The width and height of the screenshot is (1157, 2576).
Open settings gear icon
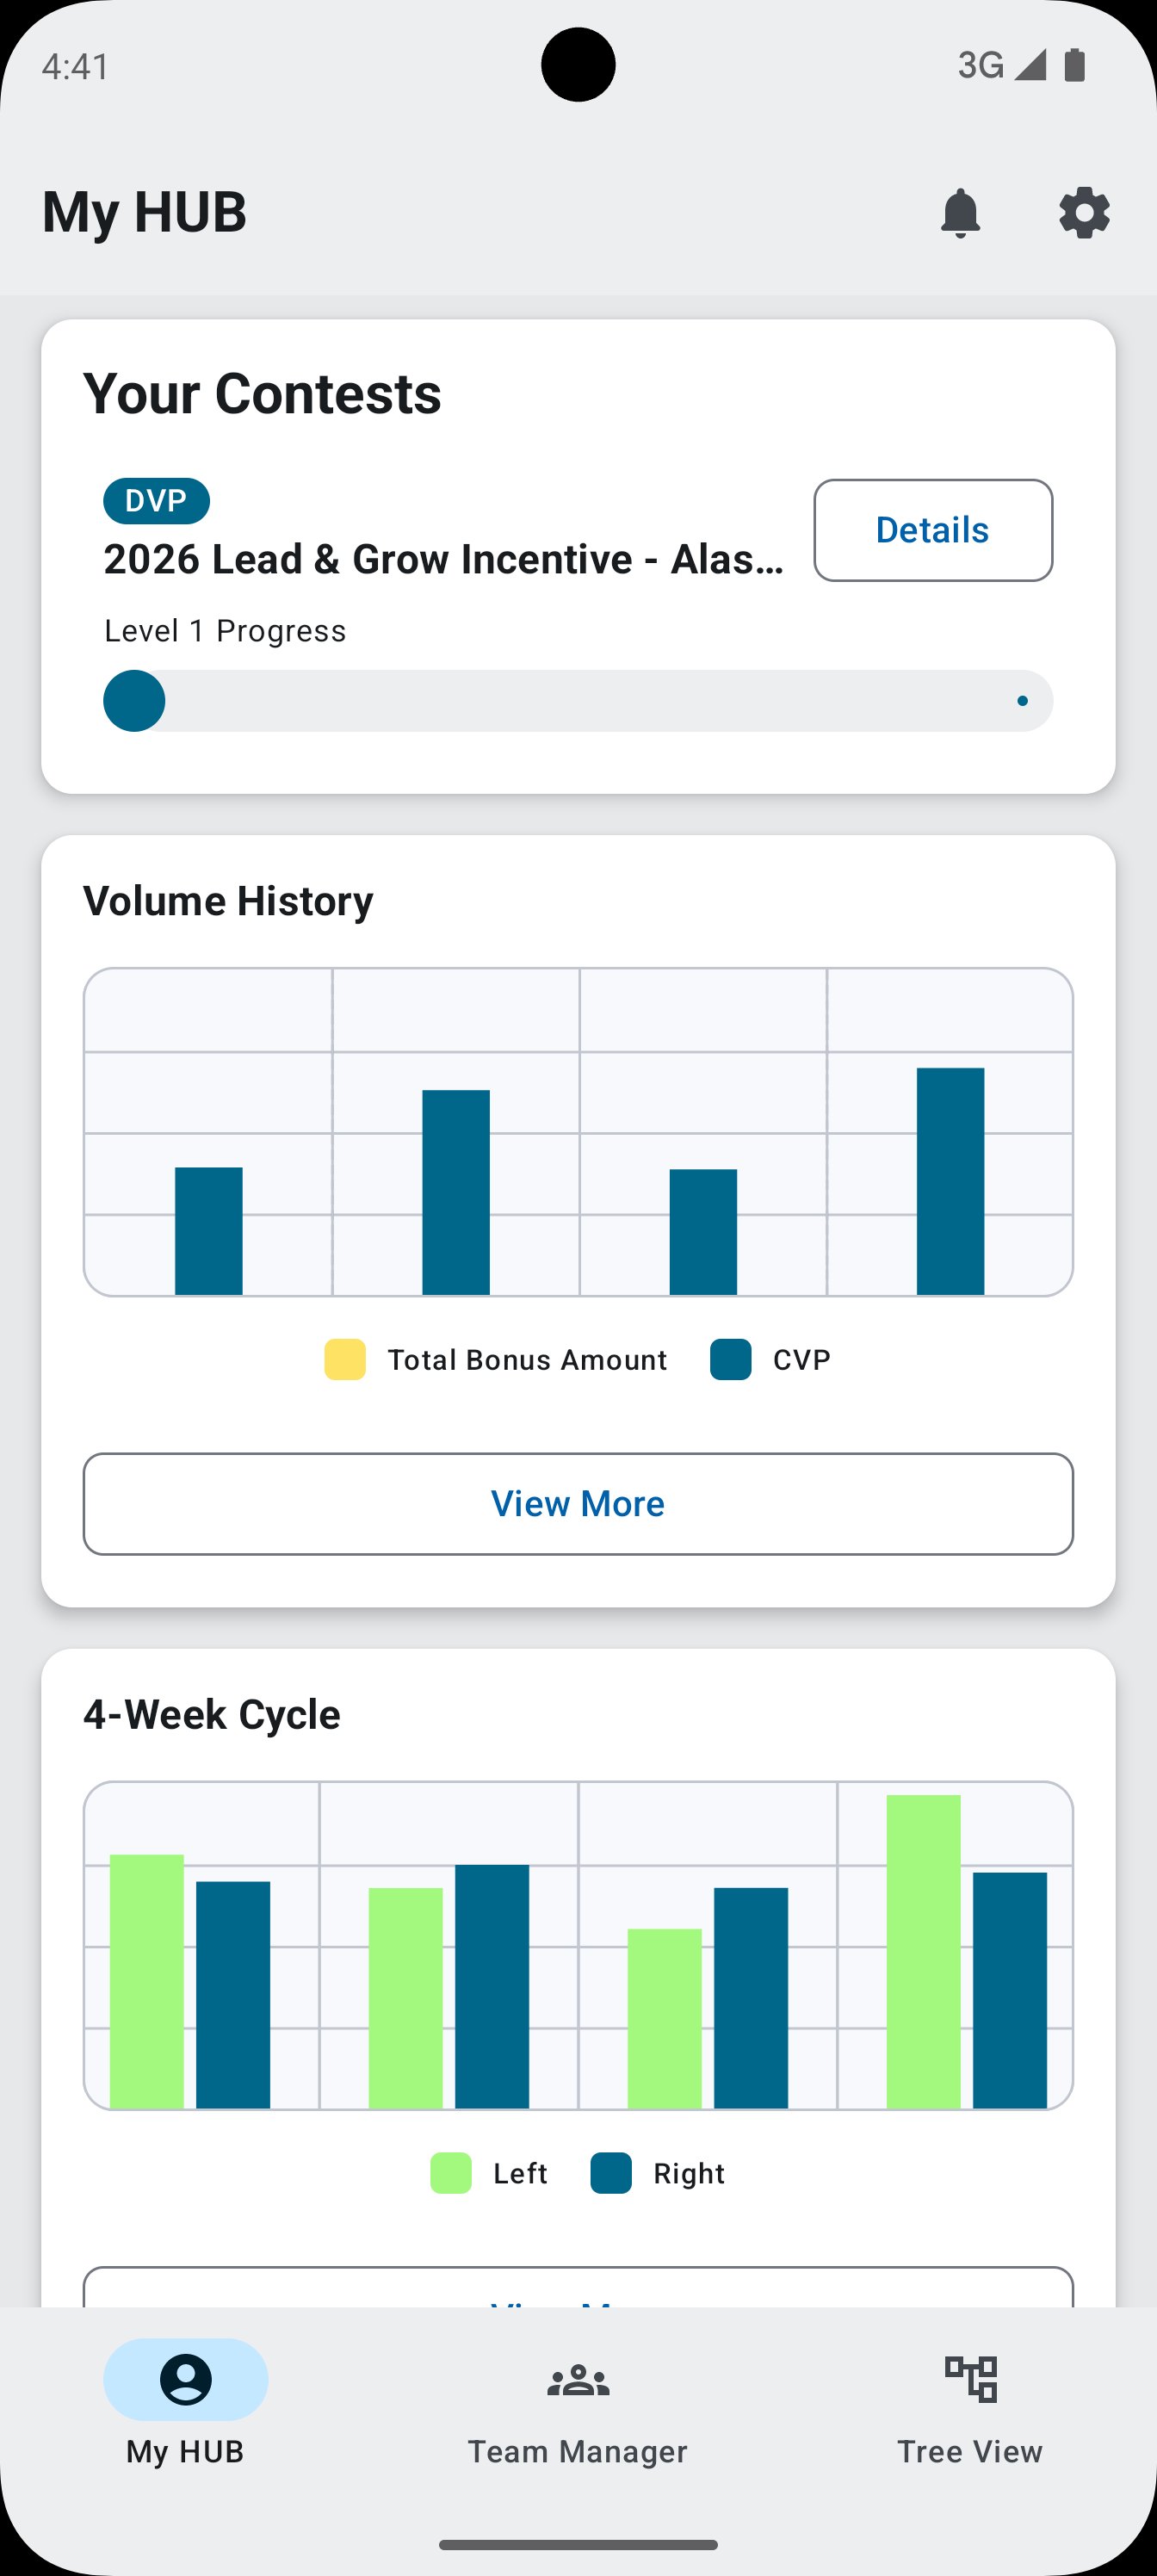pyautogui.click(x=1084, y=213)
